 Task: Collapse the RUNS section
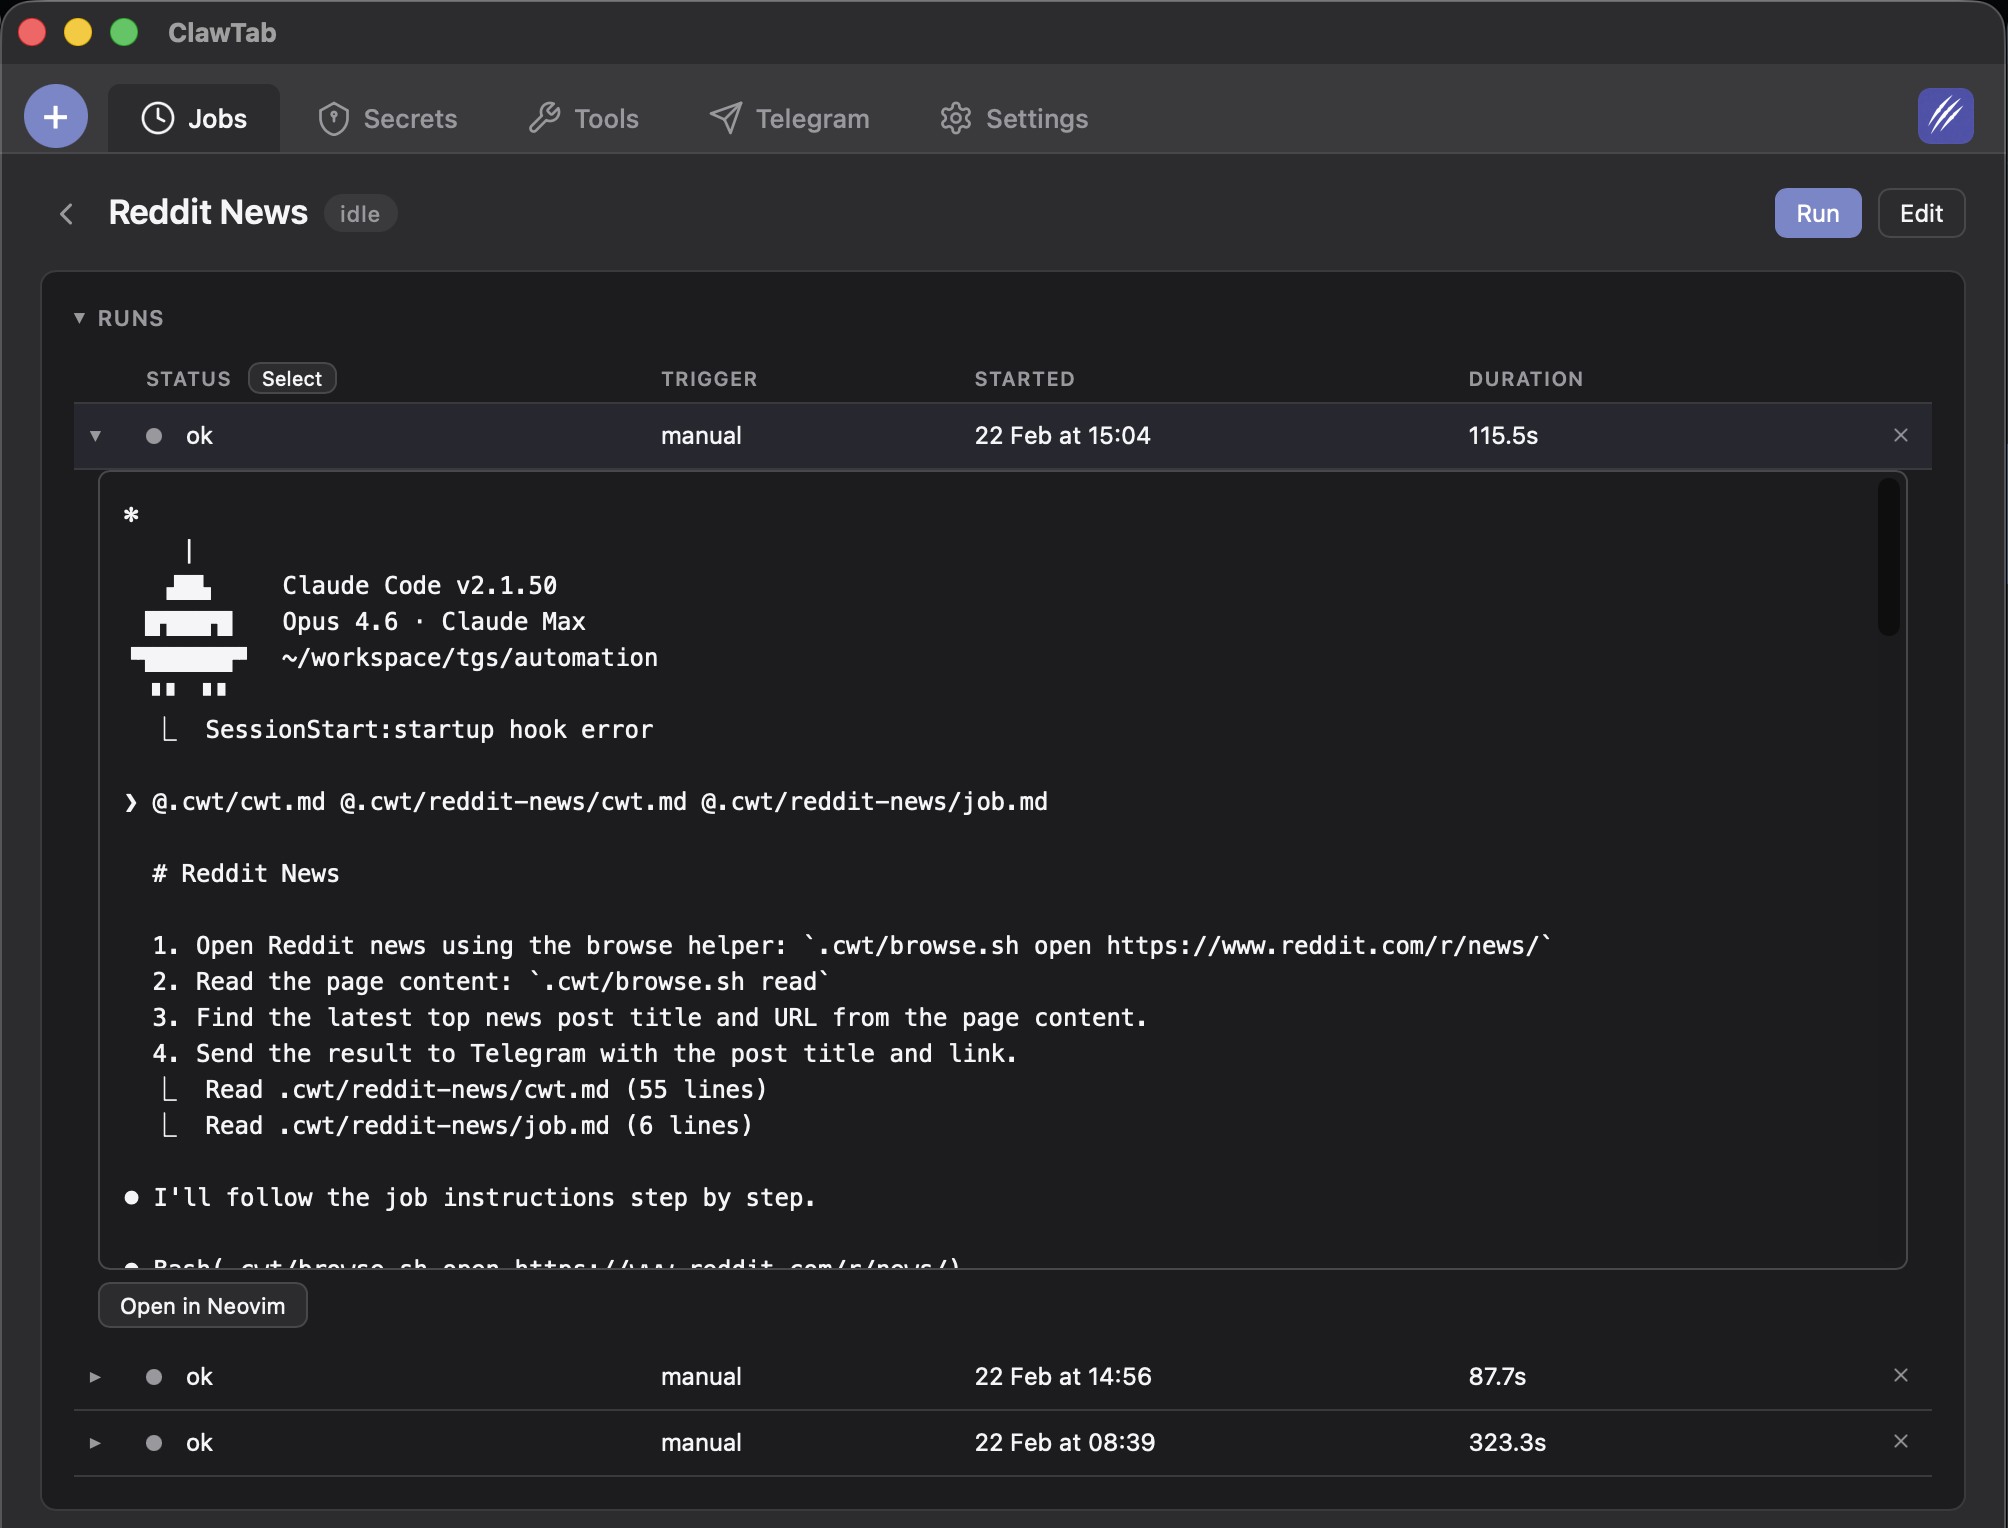point(80,317)
